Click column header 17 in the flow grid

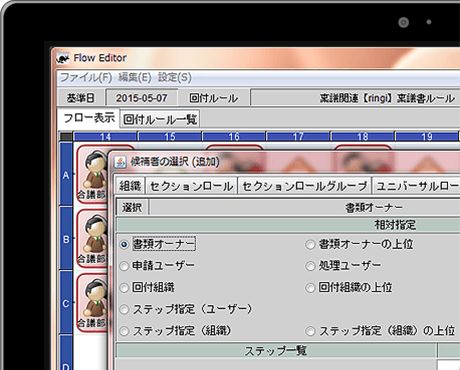click(x=298, y=137)
